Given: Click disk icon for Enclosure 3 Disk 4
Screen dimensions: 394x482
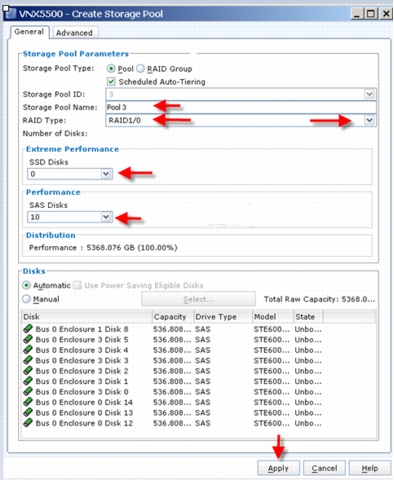Looking at the screenshot, I should click(x=28, y=350).
